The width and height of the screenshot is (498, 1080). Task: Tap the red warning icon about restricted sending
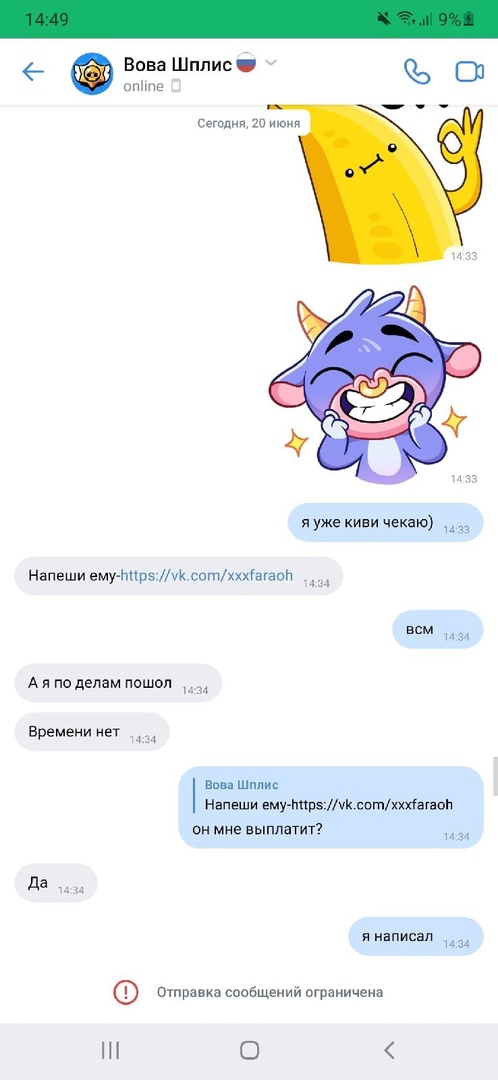click(126, 992)
